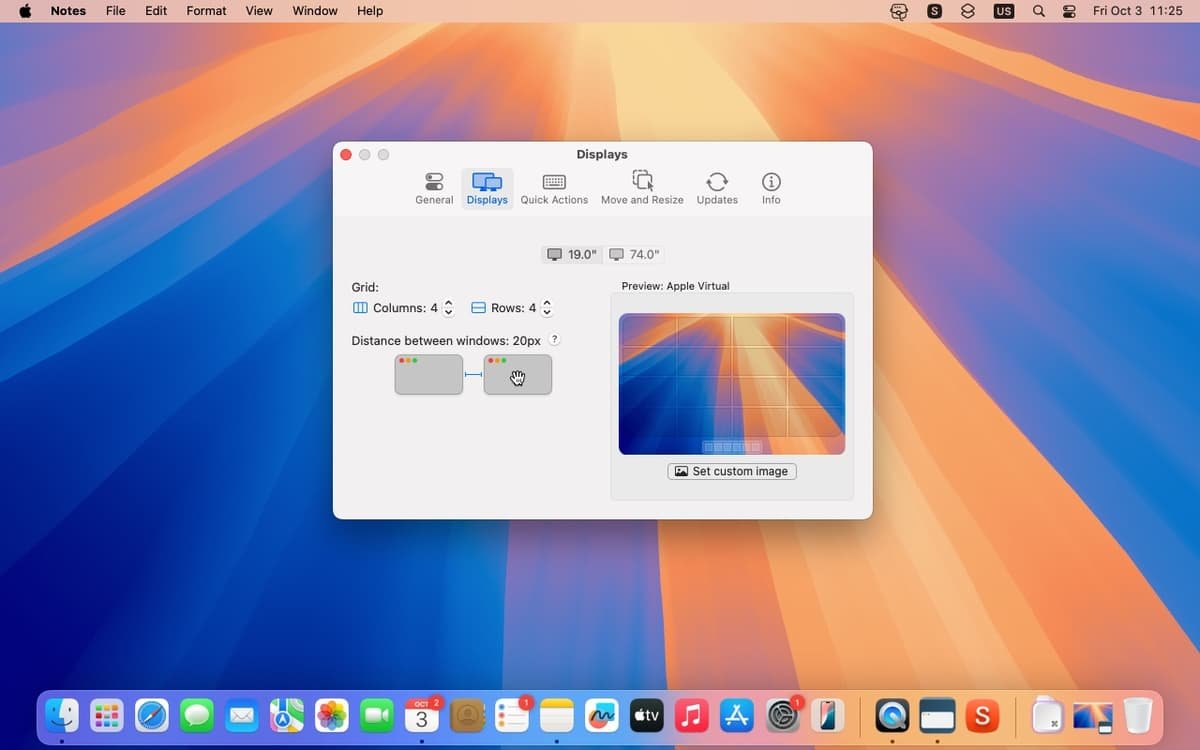Viewport: 1200px width, 750px height.
Task: Open the General preferences tab
Action: (434, 187)
